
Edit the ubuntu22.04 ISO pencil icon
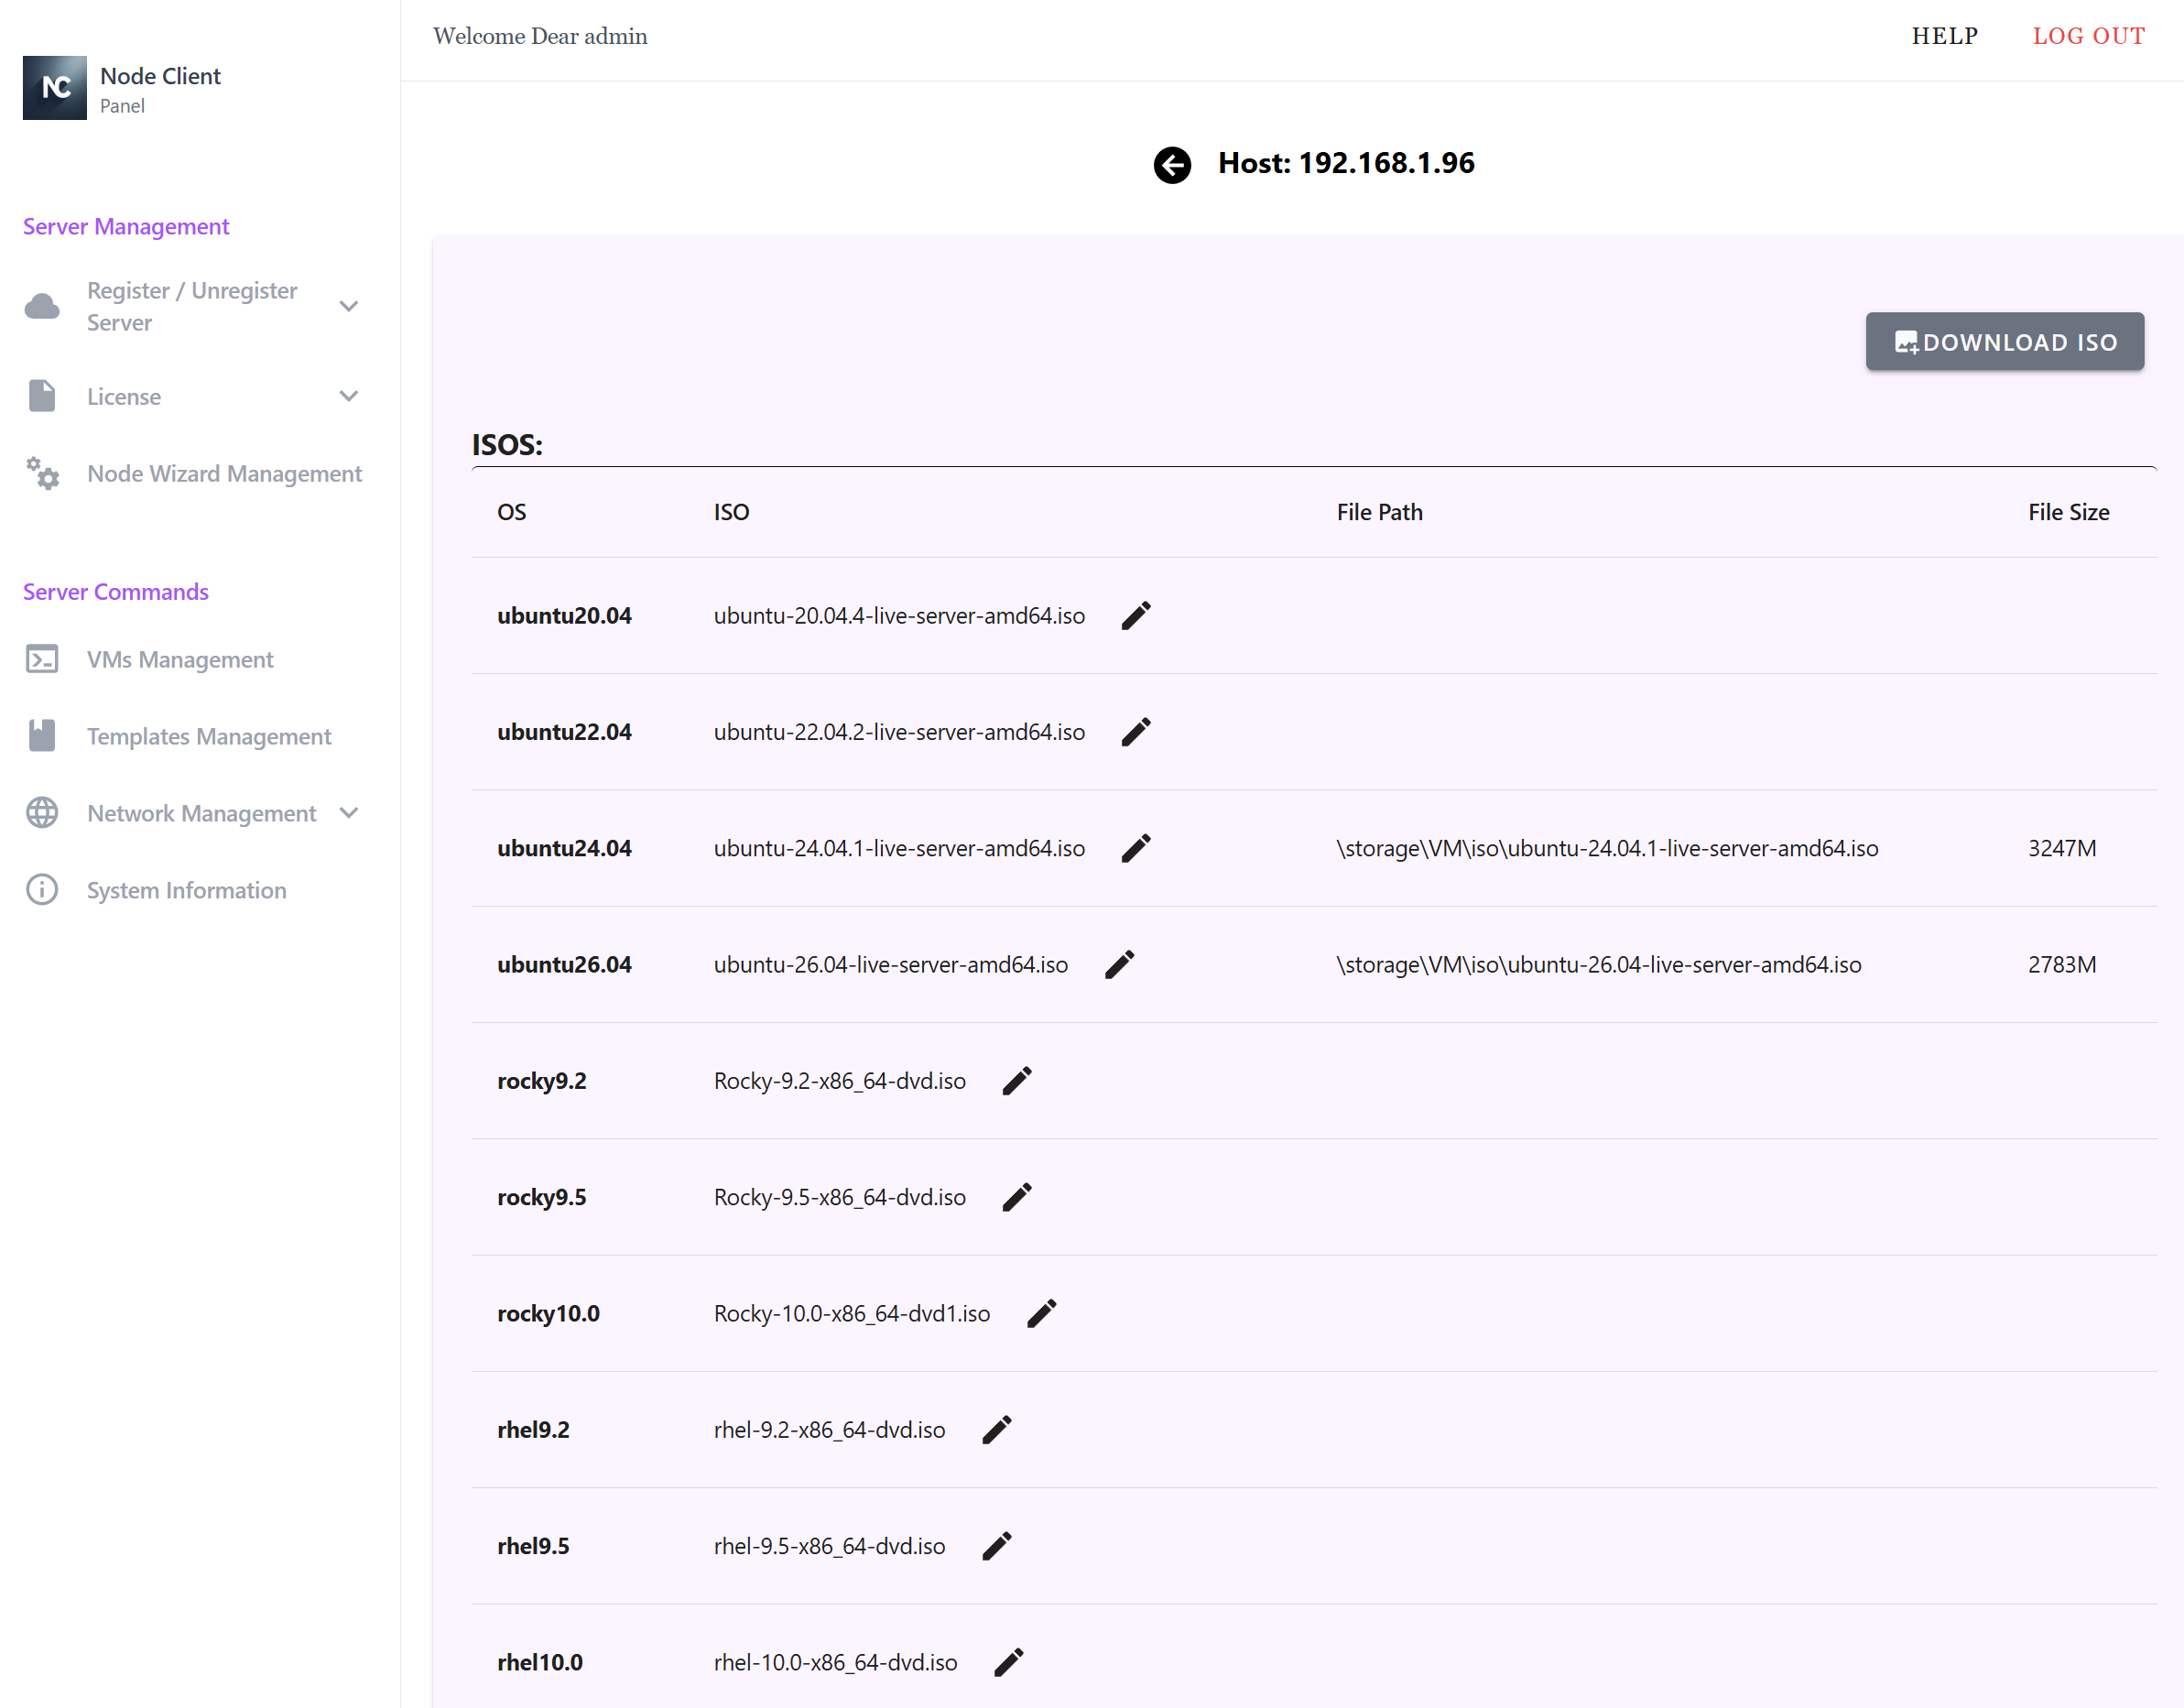1136,732
